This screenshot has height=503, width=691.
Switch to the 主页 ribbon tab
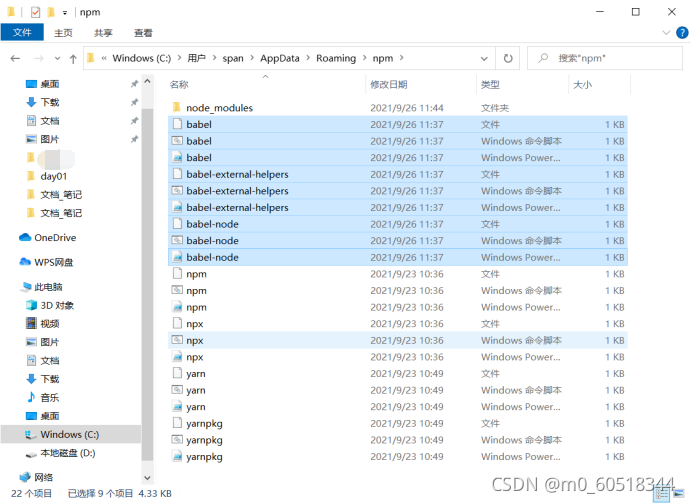pyautogui.click(x=63, y=33)
